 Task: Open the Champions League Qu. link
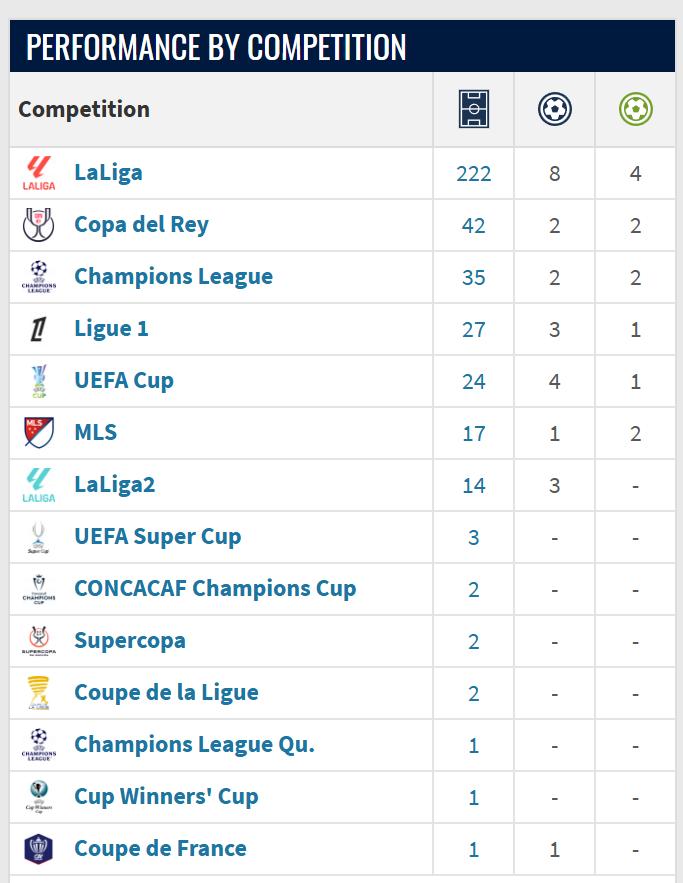[194, 745]
